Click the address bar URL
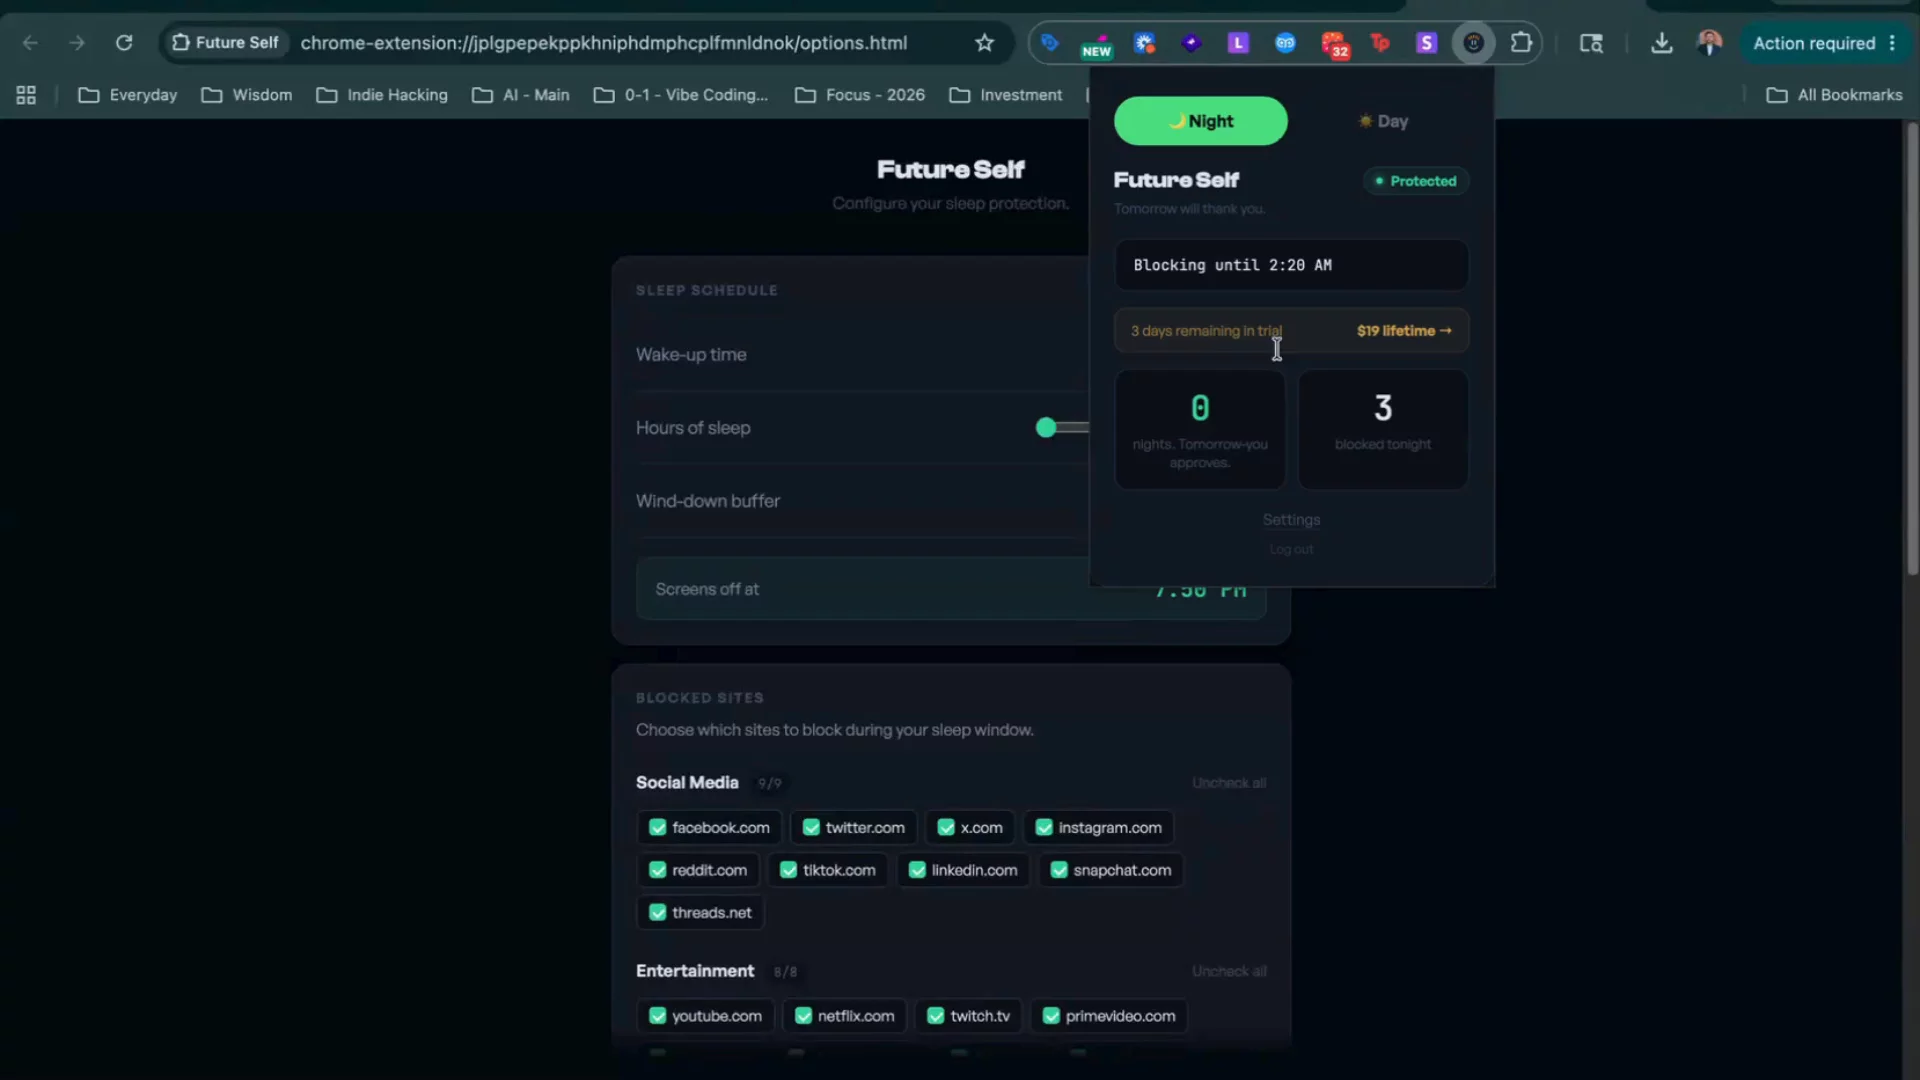Viewport: 1920px width, 1080px height. coord(604,43)
